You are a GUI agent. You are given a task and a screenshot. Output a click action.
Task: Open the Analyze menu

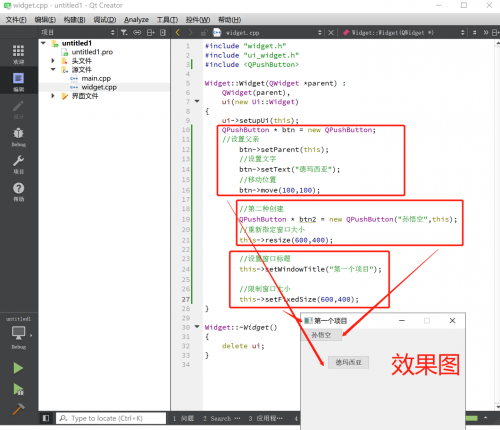click(136, 20)
